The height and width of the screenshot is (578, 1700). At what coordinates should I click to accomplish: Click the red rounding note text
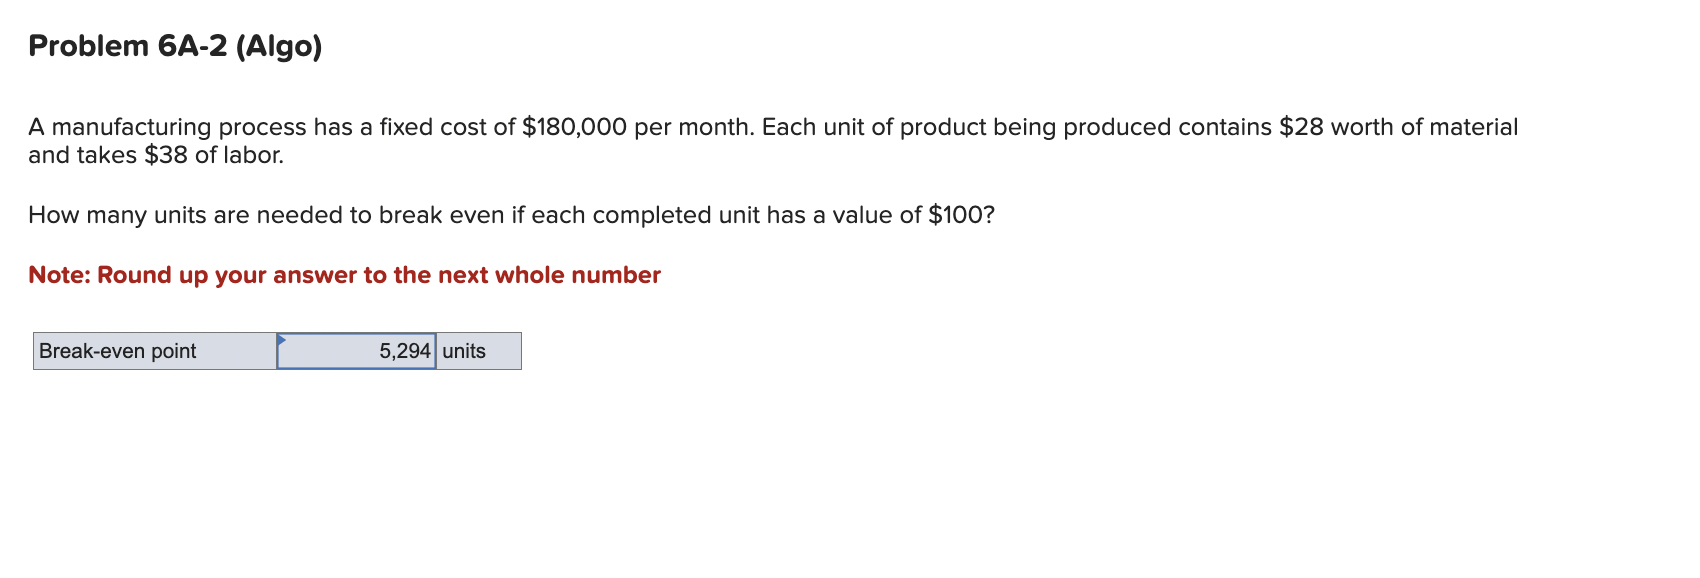pos(344,275)
